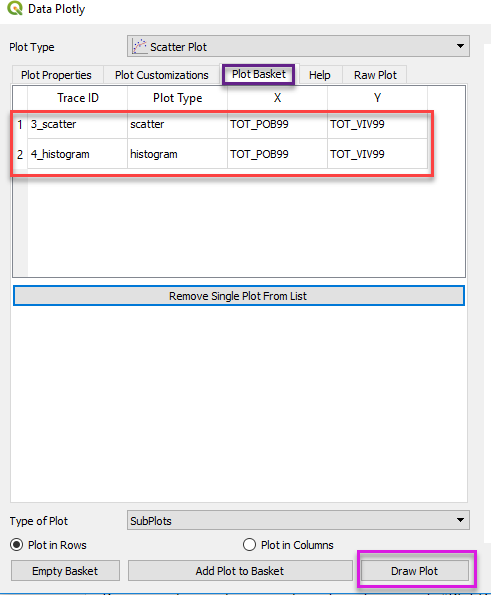Open the Raw Plot tab
The width and height of the screenshot is (491, 595).
[x=375, y=75]
